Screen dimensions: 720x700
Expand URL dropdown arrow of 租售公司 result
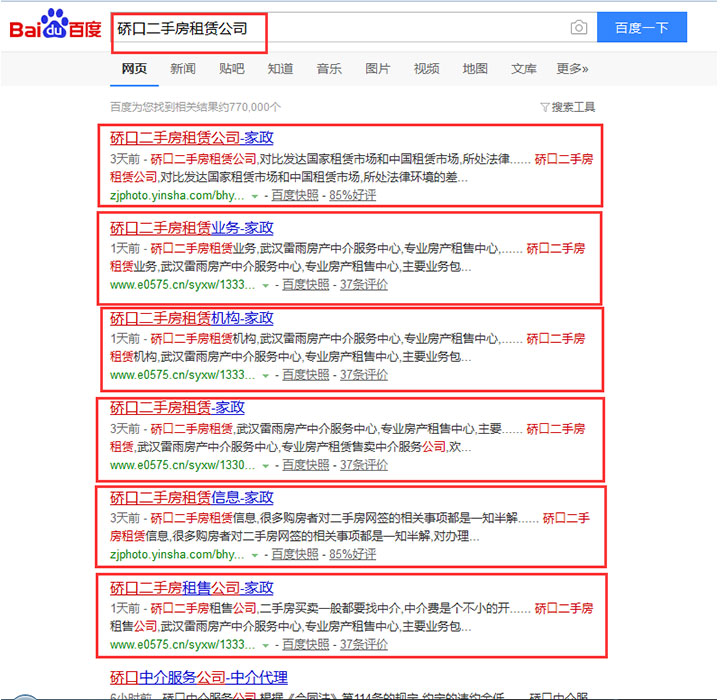pos(265,645)
